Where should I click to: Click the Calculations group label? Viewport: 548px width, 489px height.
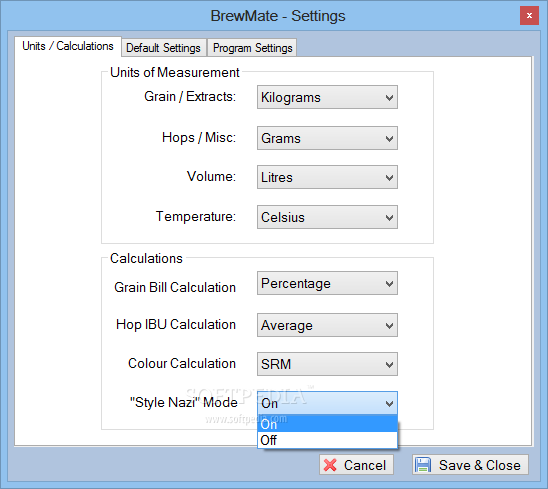point(146,258)
